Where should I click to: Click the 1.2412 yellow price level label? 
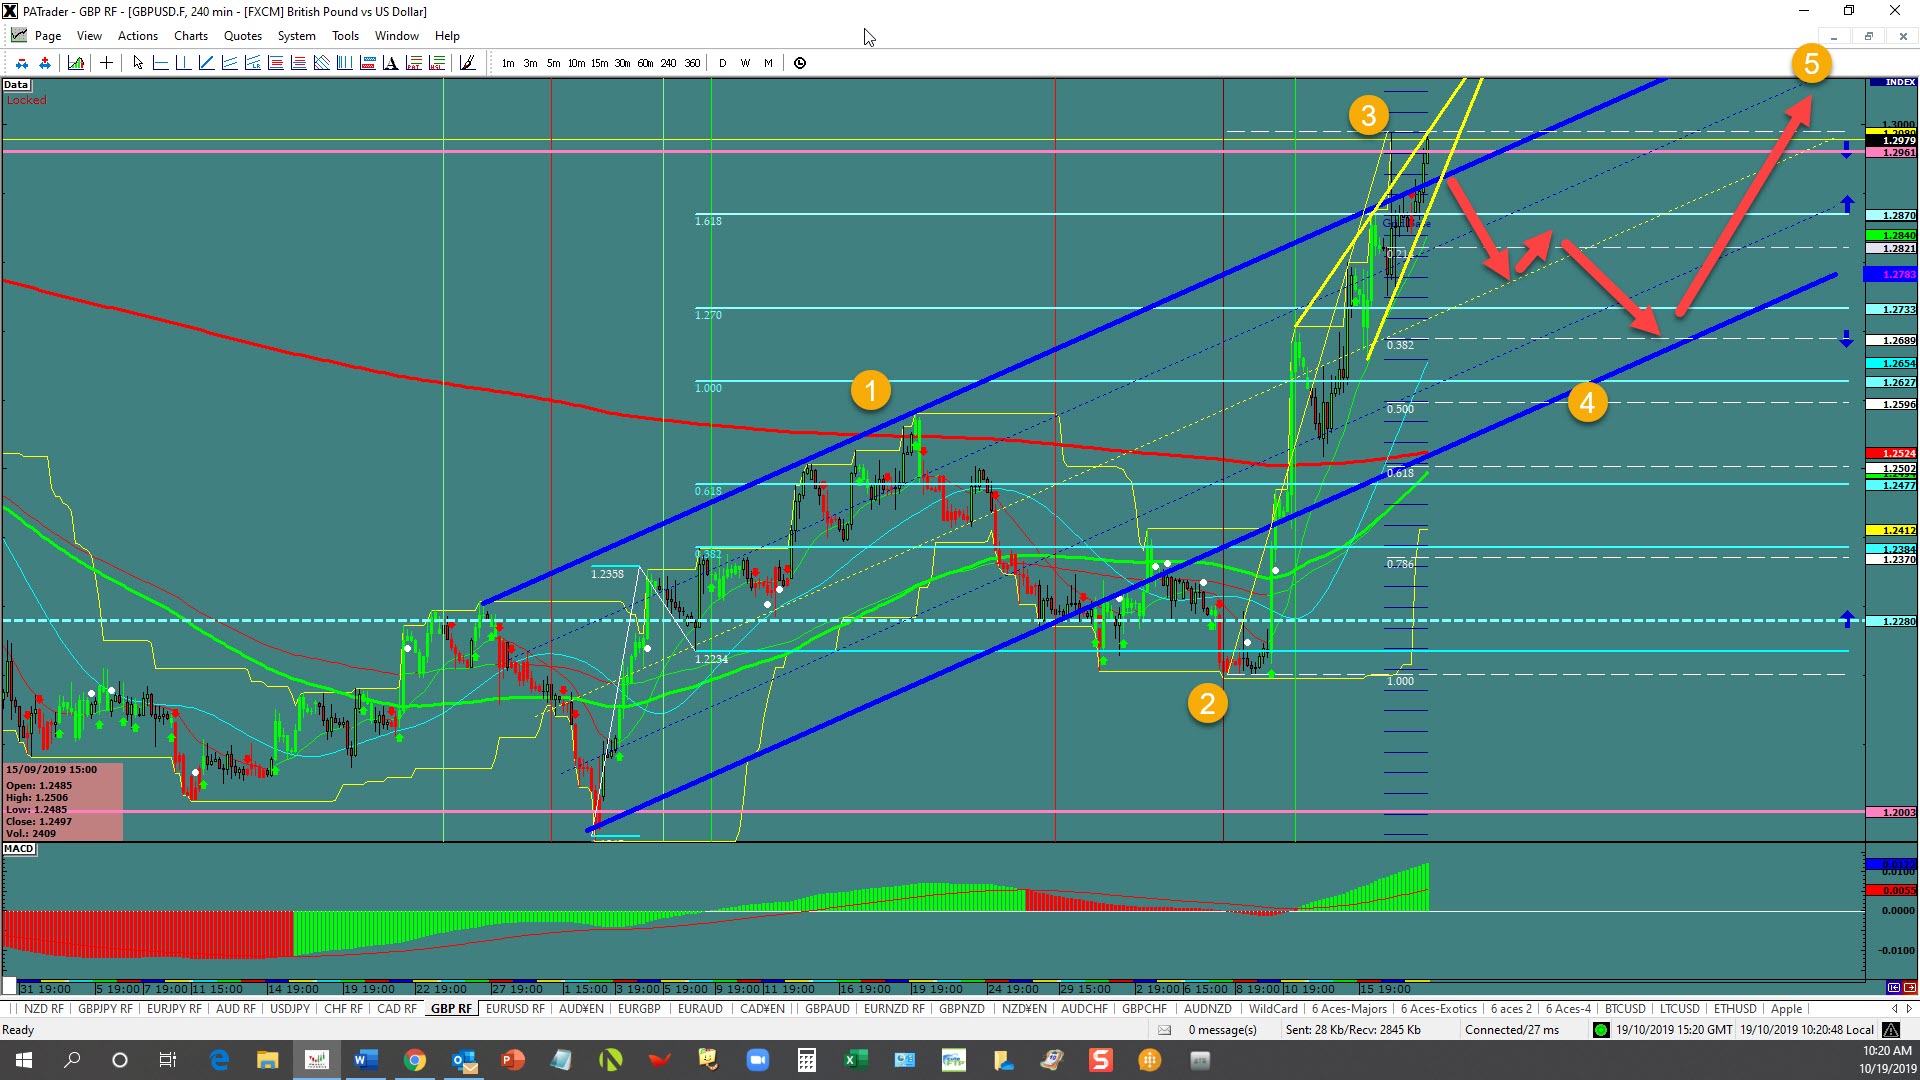(1891, 531)
